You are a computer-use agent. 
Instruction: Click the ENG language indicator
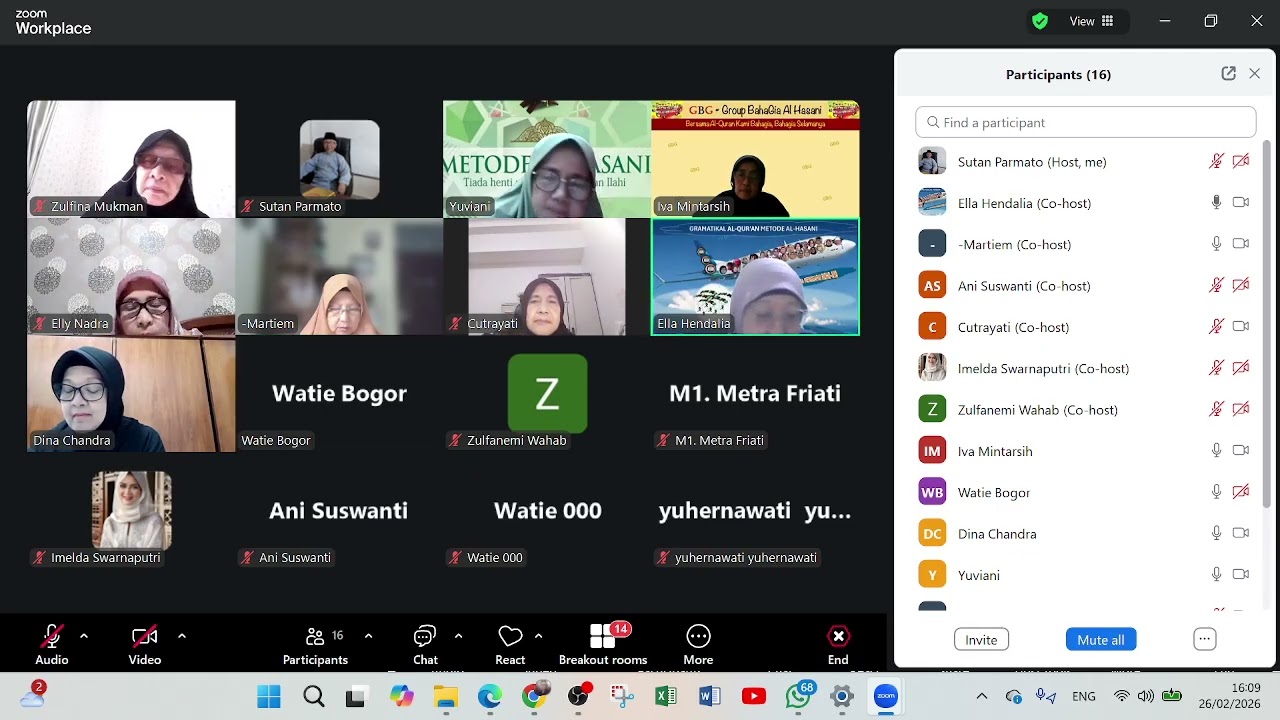point(1084,696)
